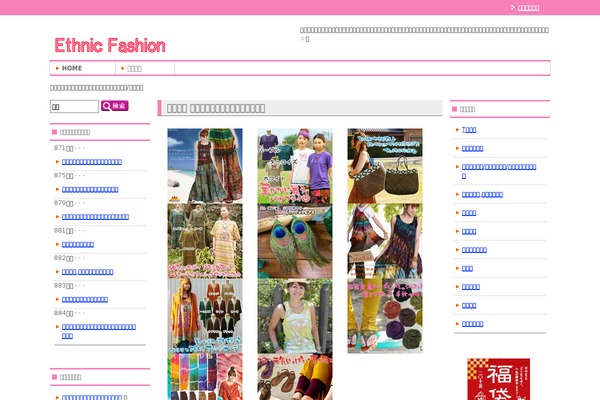Screen dimensions: 600x400
Task: Open the kaftan dresses on mannequins thumbnail
Action: tap(205, 241)
